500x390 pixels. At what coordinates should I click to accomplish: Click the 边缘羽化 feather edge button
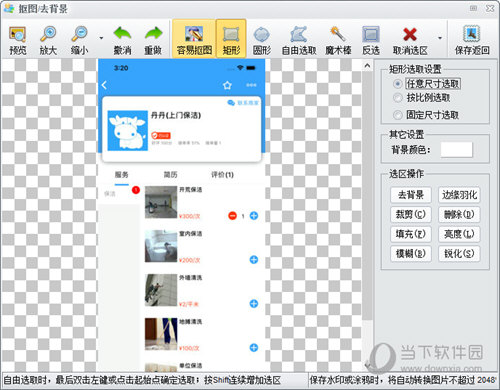pyautogui.click(x=459, y=195)
